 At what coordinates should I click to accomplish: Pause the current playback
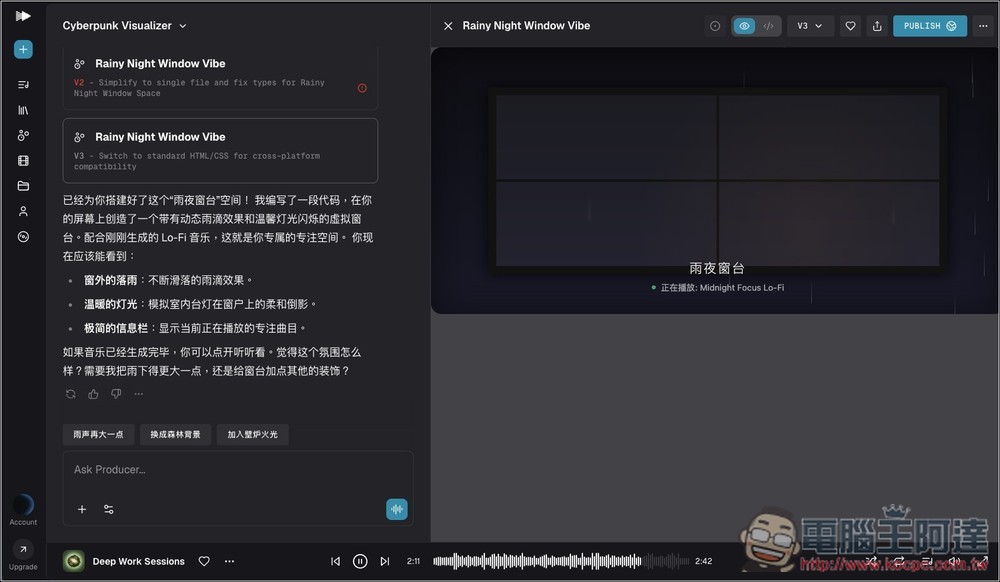coord(360,562)
